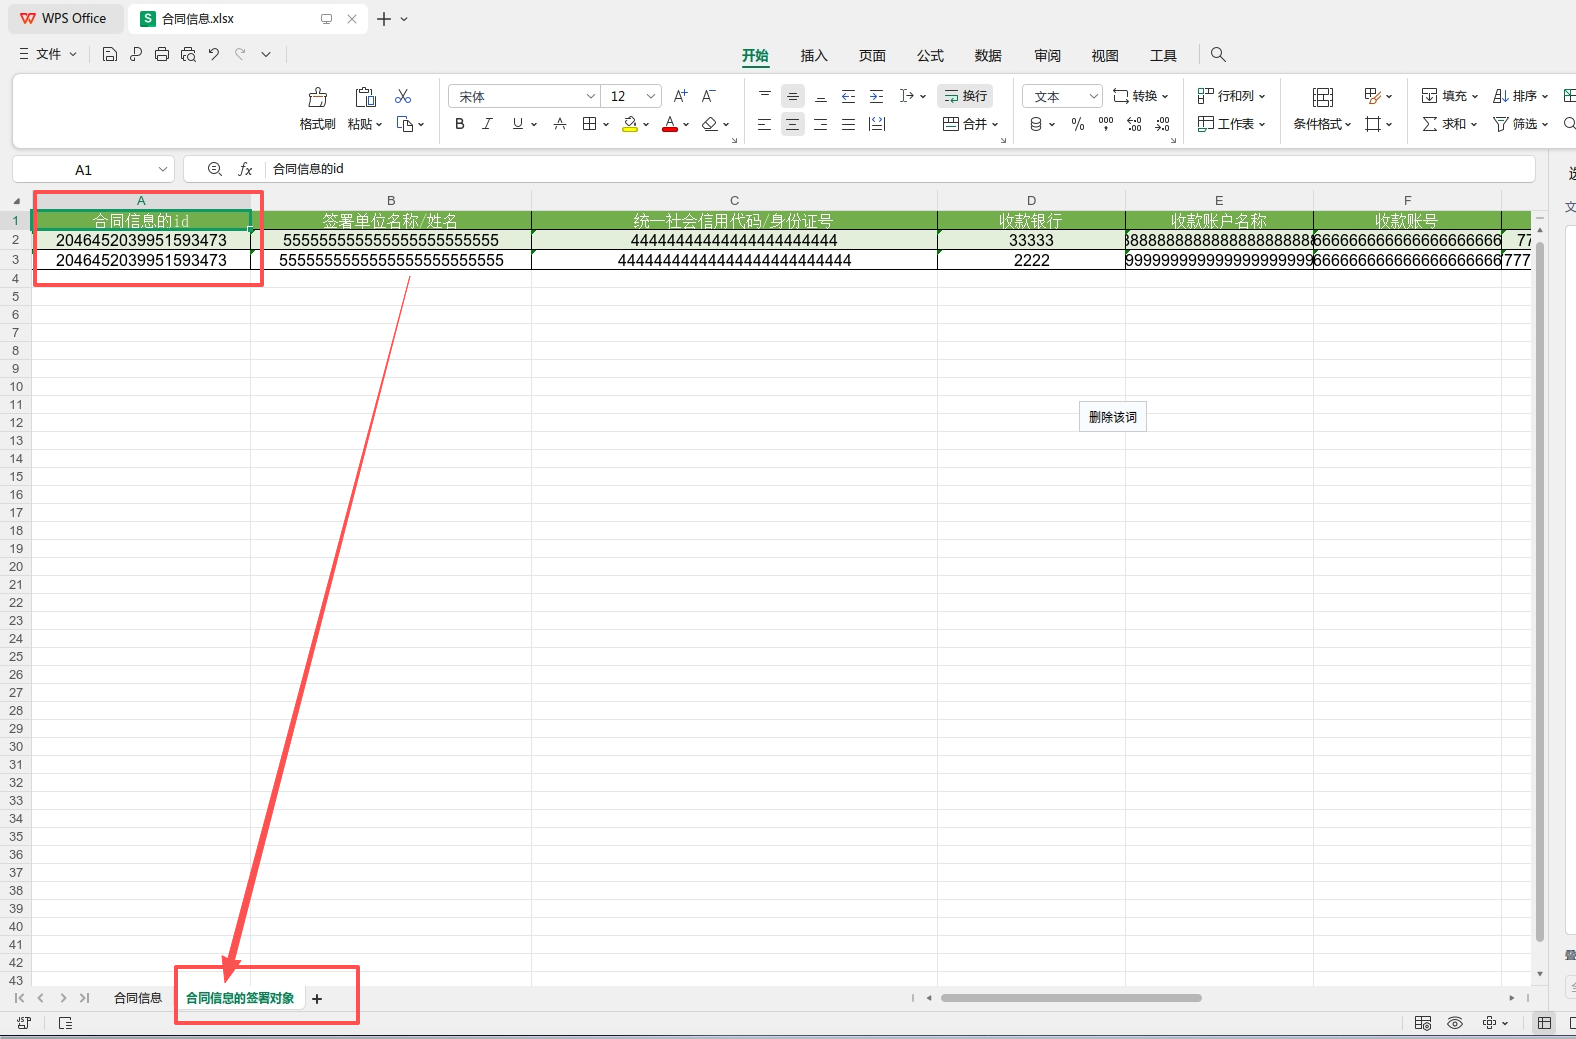This screenshot has height=1039, width=1576.
Task: Click the Save icon in quick access bar
Action: point(110,54)
